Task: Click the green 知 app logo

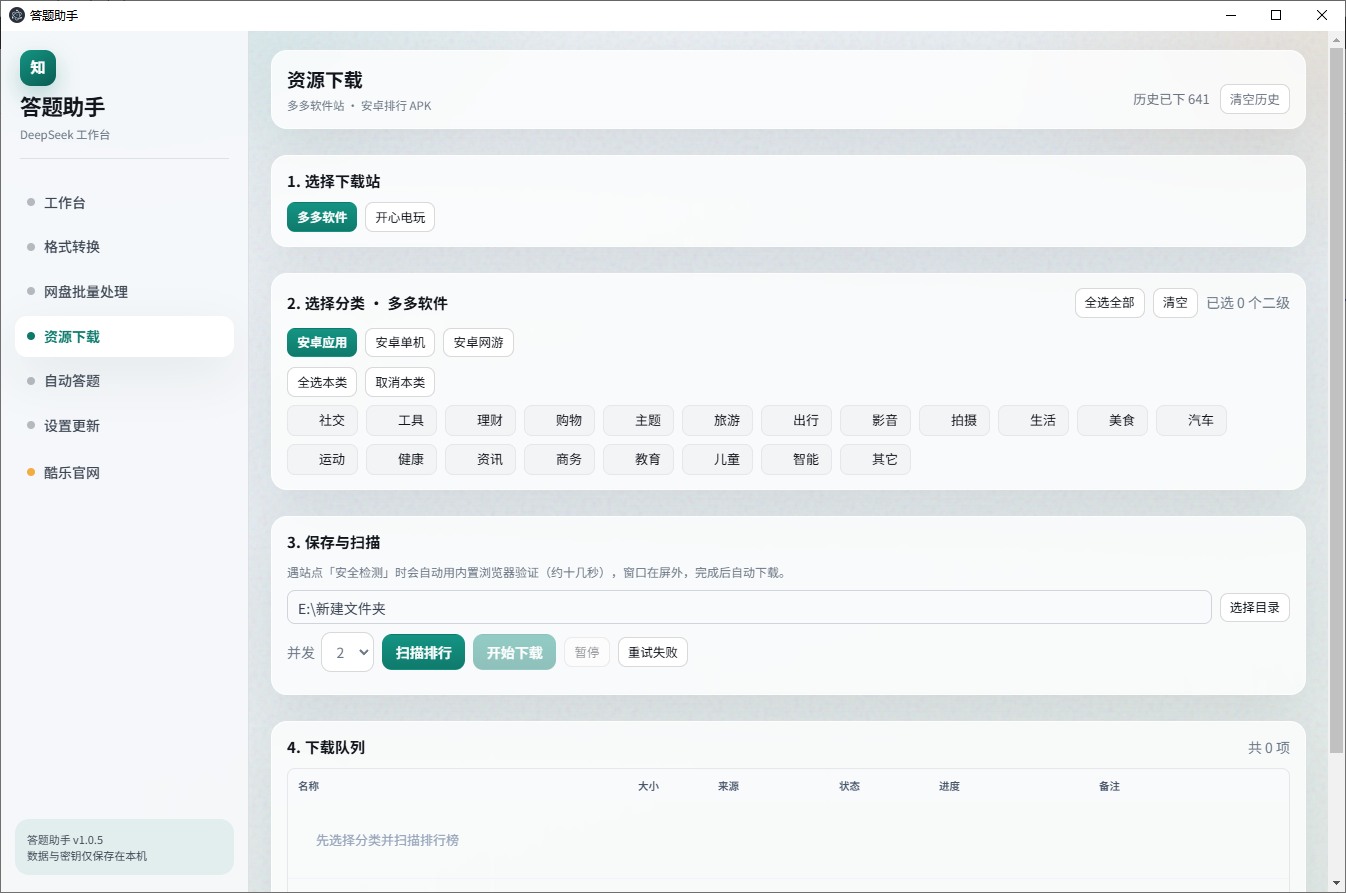Action: (x=38, y=68)
